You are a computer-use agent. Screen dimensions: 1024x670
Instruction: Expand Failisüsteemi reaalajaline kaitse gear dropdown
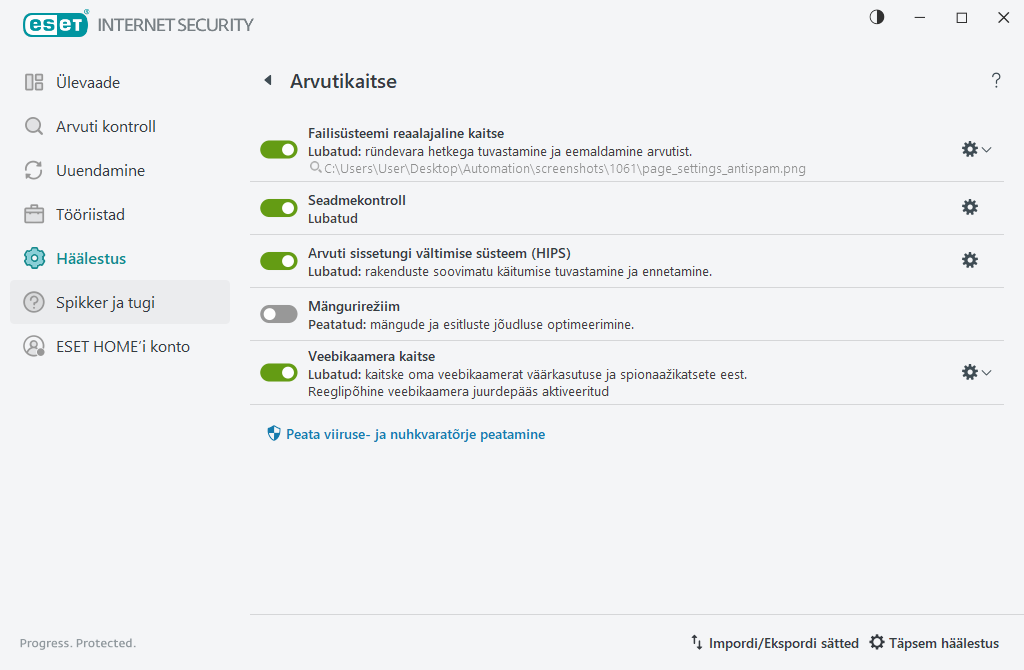(976, 149)
